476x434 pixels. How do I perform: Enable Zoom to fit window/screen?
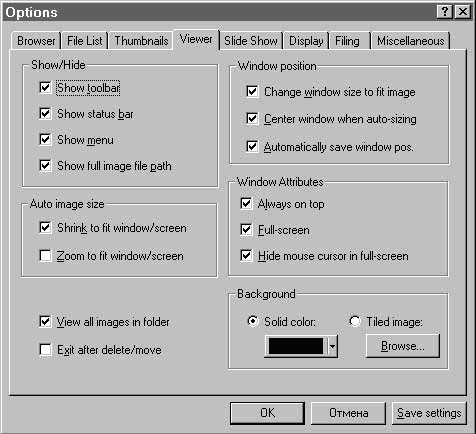[45, 256]
